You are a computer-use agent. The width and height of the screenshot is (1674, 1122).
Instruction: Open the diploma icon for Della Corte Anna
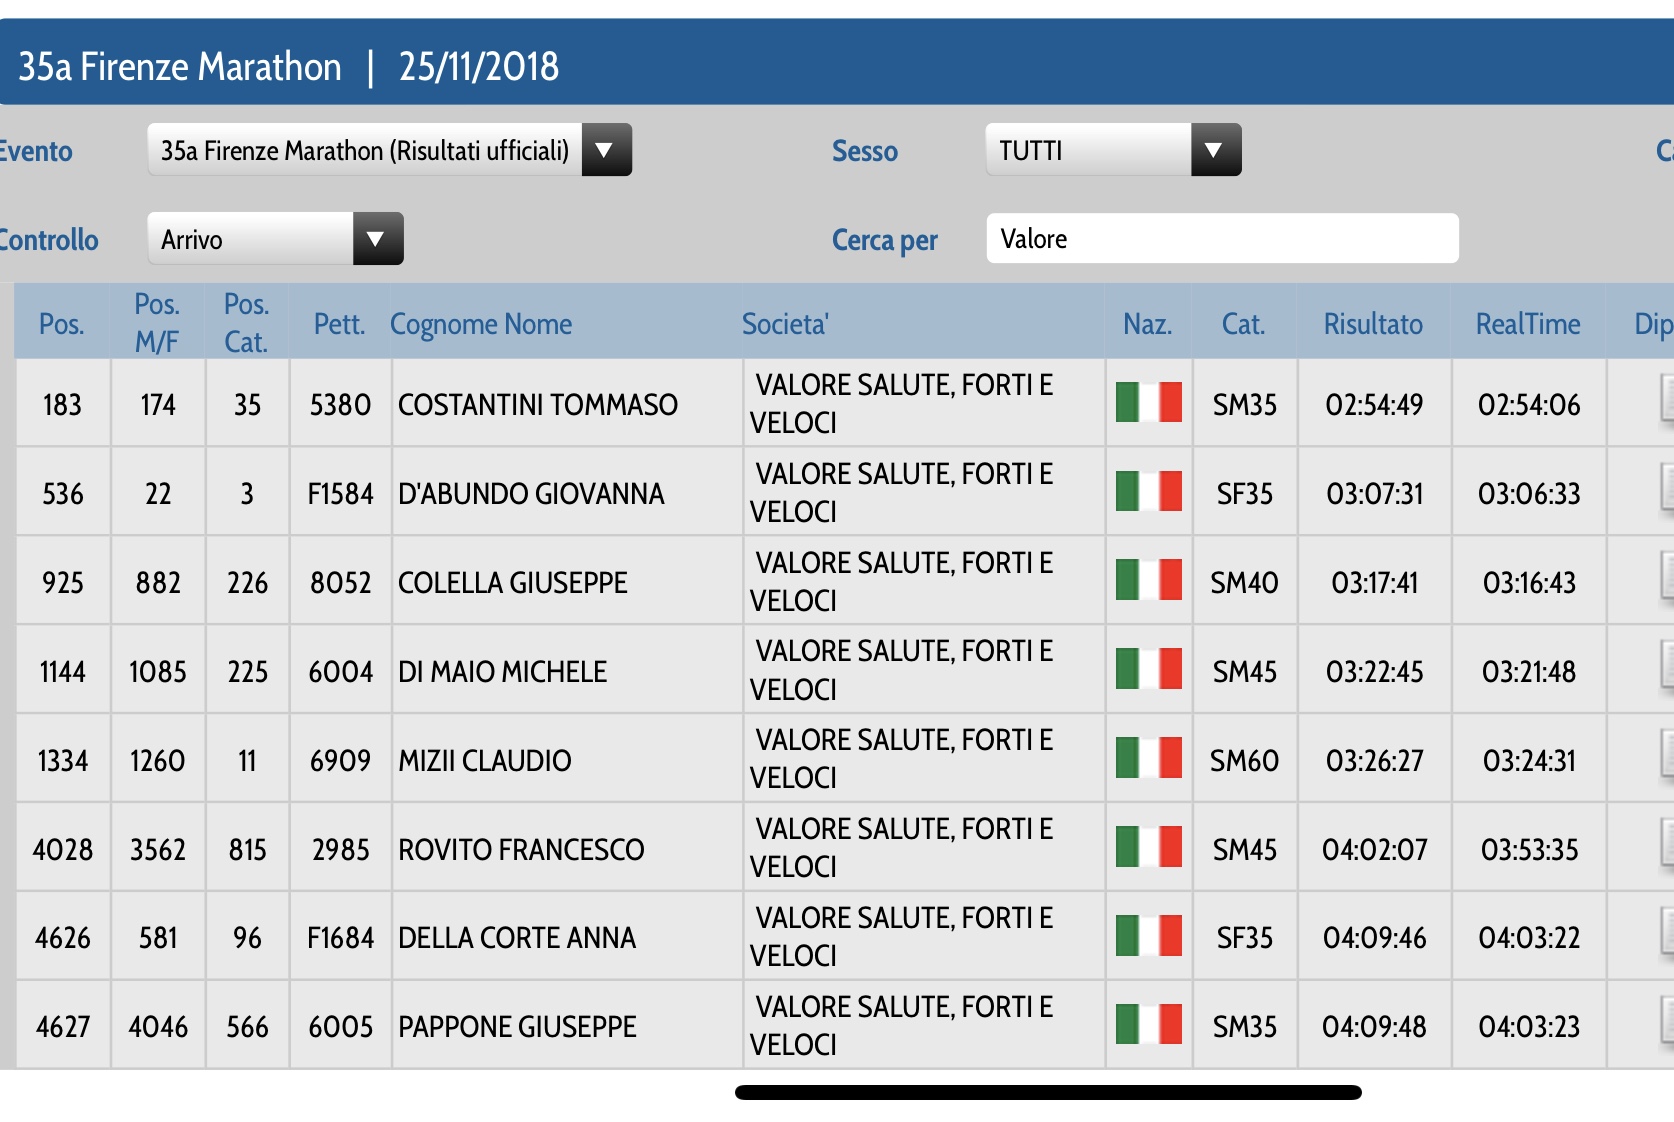click(x=1666, y=935)
